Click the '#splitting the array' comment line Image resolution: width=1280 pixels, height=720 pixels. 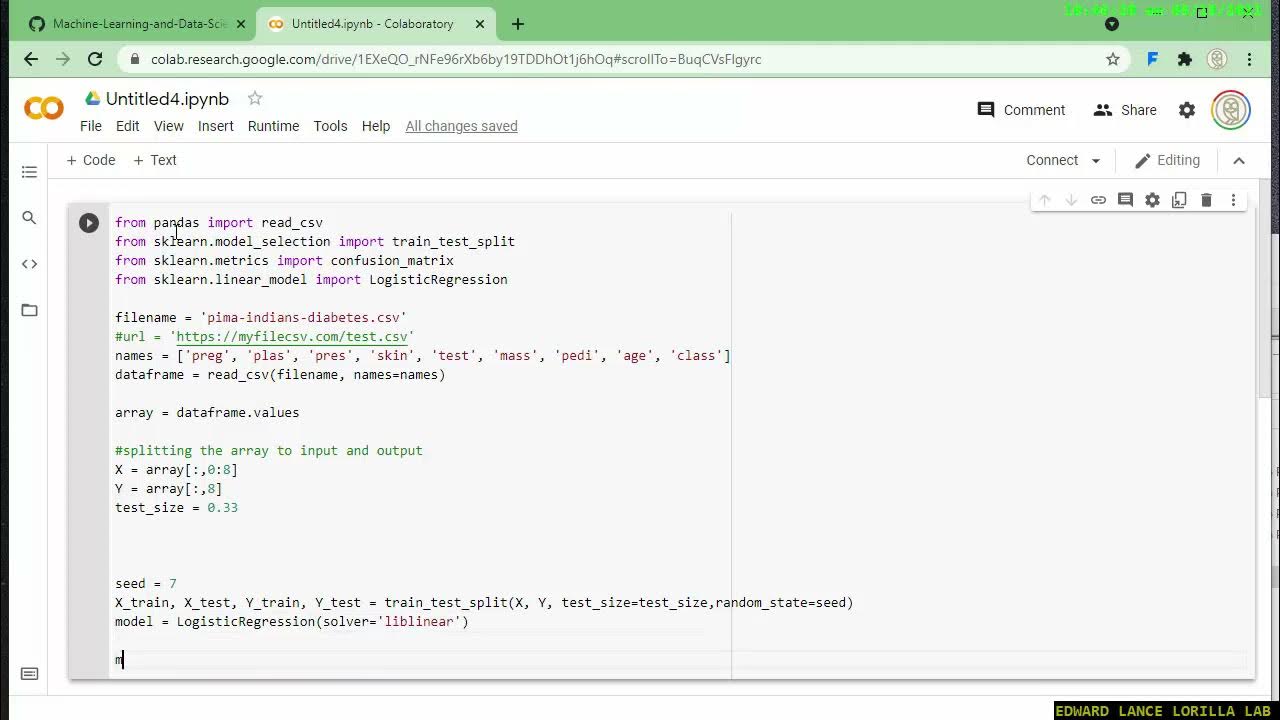click(x=269, y=451)
